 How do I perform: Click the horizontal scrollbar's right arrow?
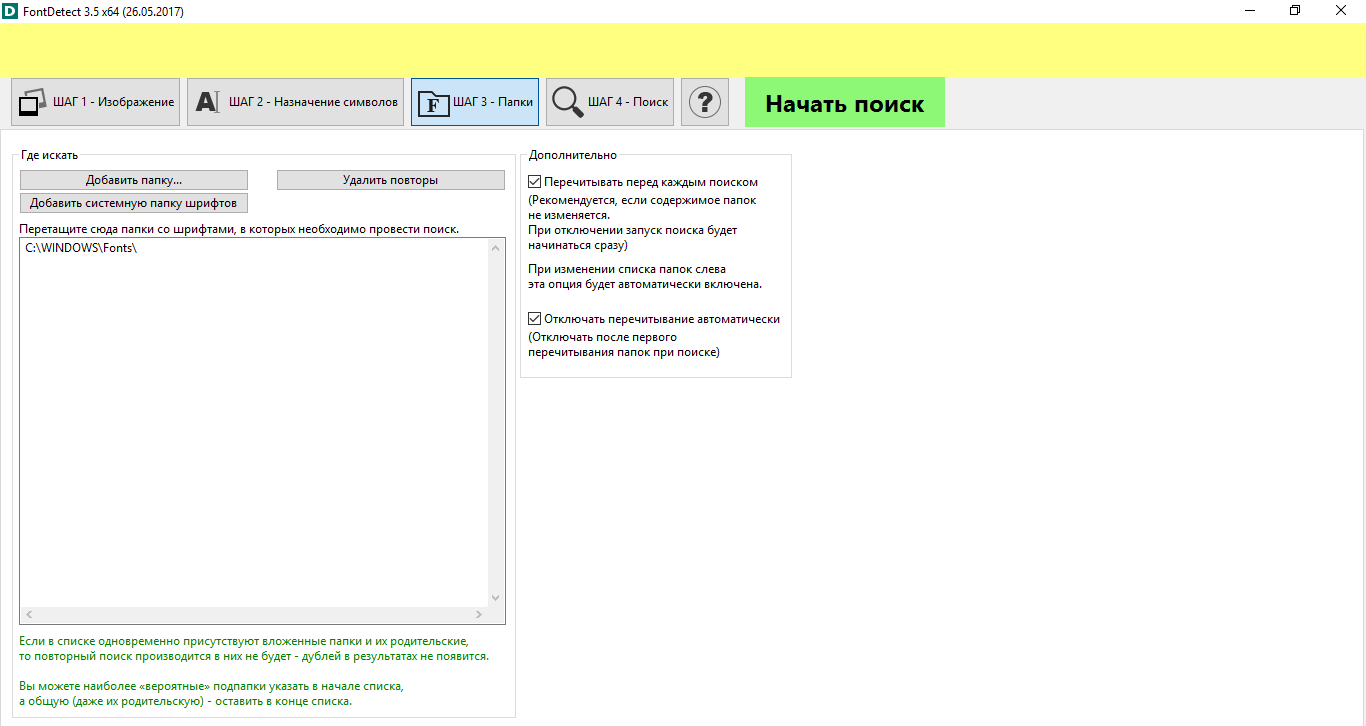(x=480, y=615)
